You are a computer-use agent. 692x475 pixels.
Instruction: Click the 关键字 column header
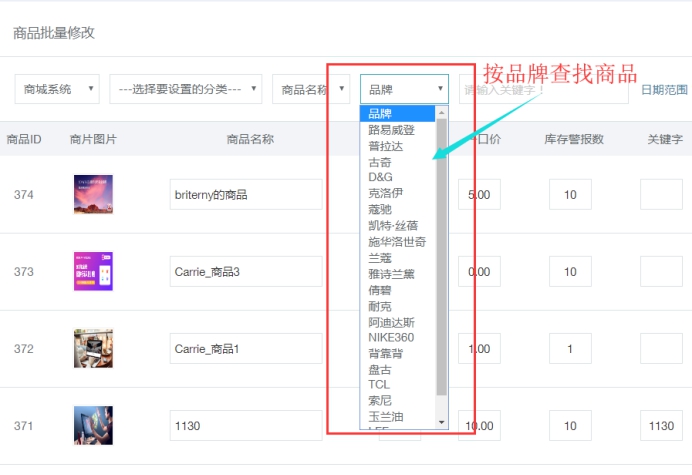pyautogui.click(x=665, y=139)
